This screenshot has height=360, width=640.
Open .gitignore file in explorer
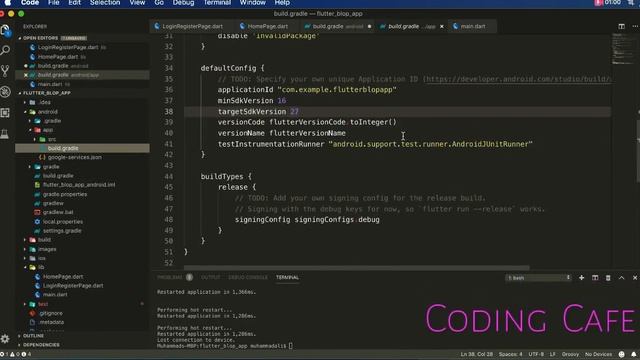click(51, 313)
